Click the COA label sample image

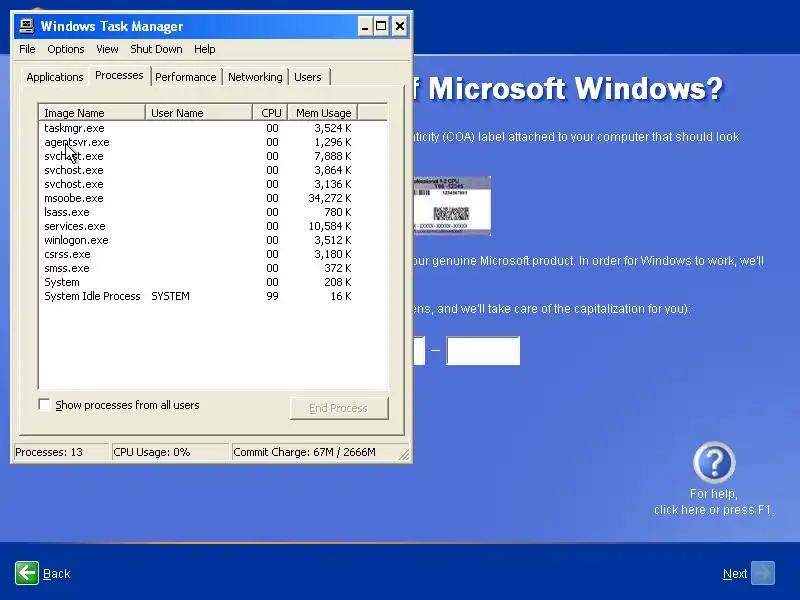452,206
